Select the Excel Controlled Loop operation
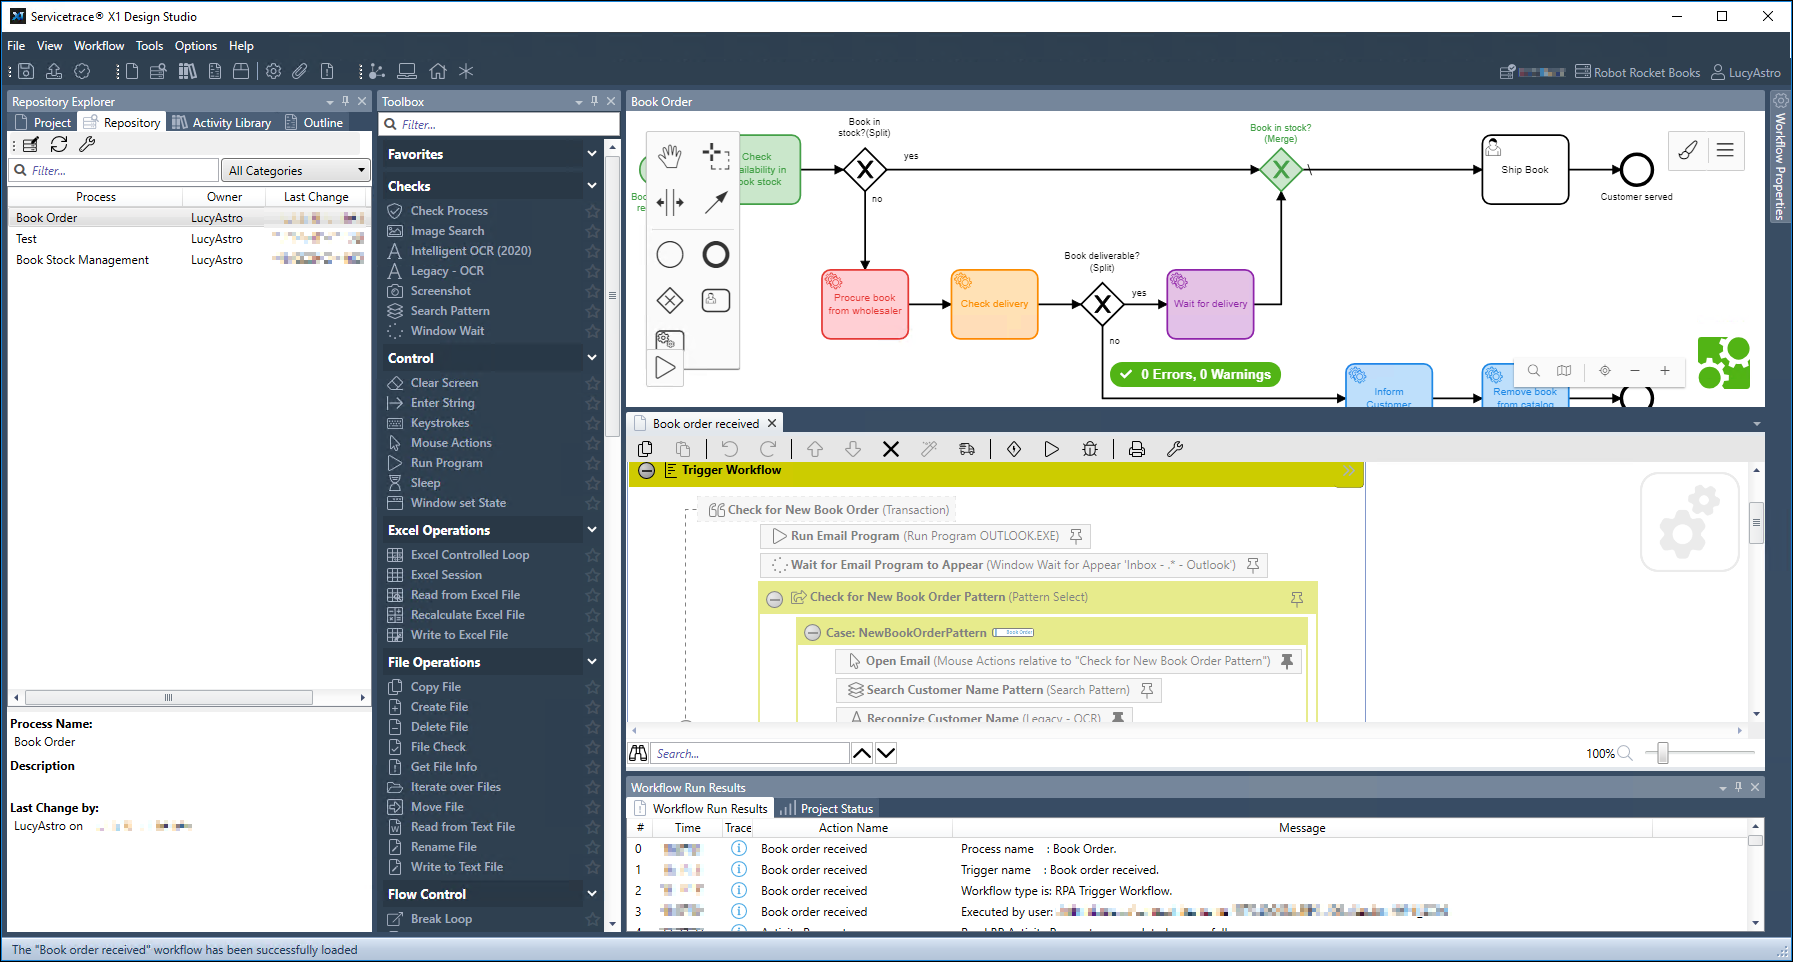 [x=468, y=554]
